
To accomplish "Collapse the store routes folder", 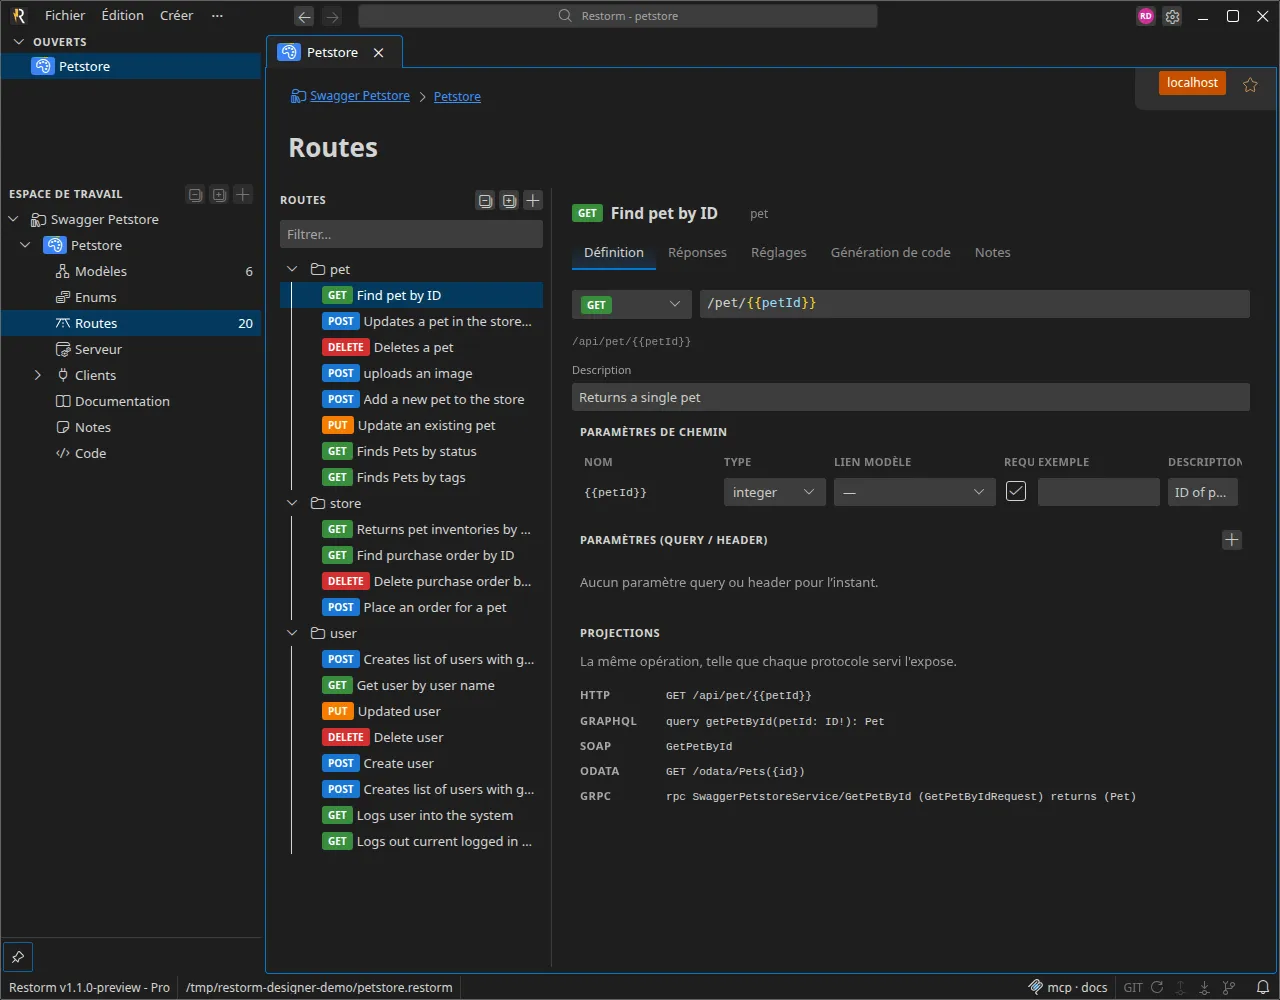I will click(x=292, y=503).
